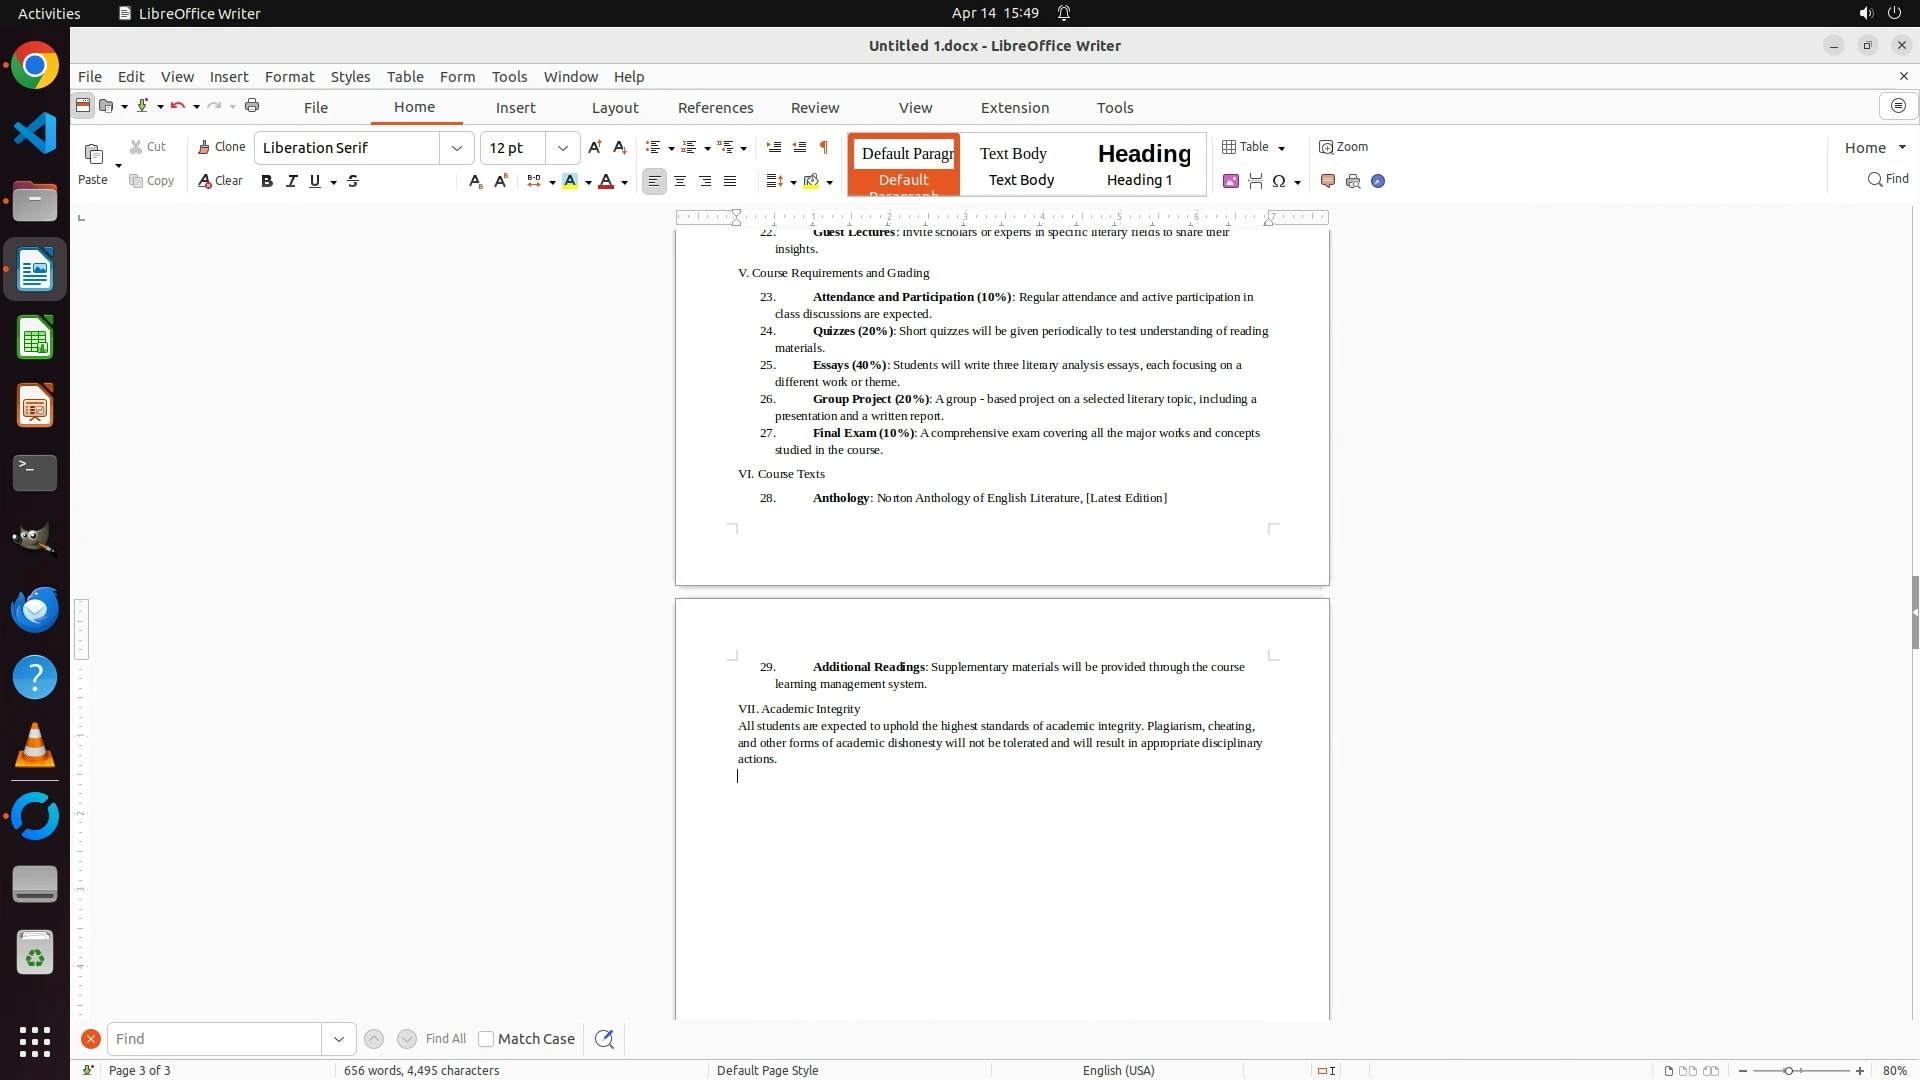
Task: Justify the paragraph text
Action: pyautogui.click(x=730, y=181)
